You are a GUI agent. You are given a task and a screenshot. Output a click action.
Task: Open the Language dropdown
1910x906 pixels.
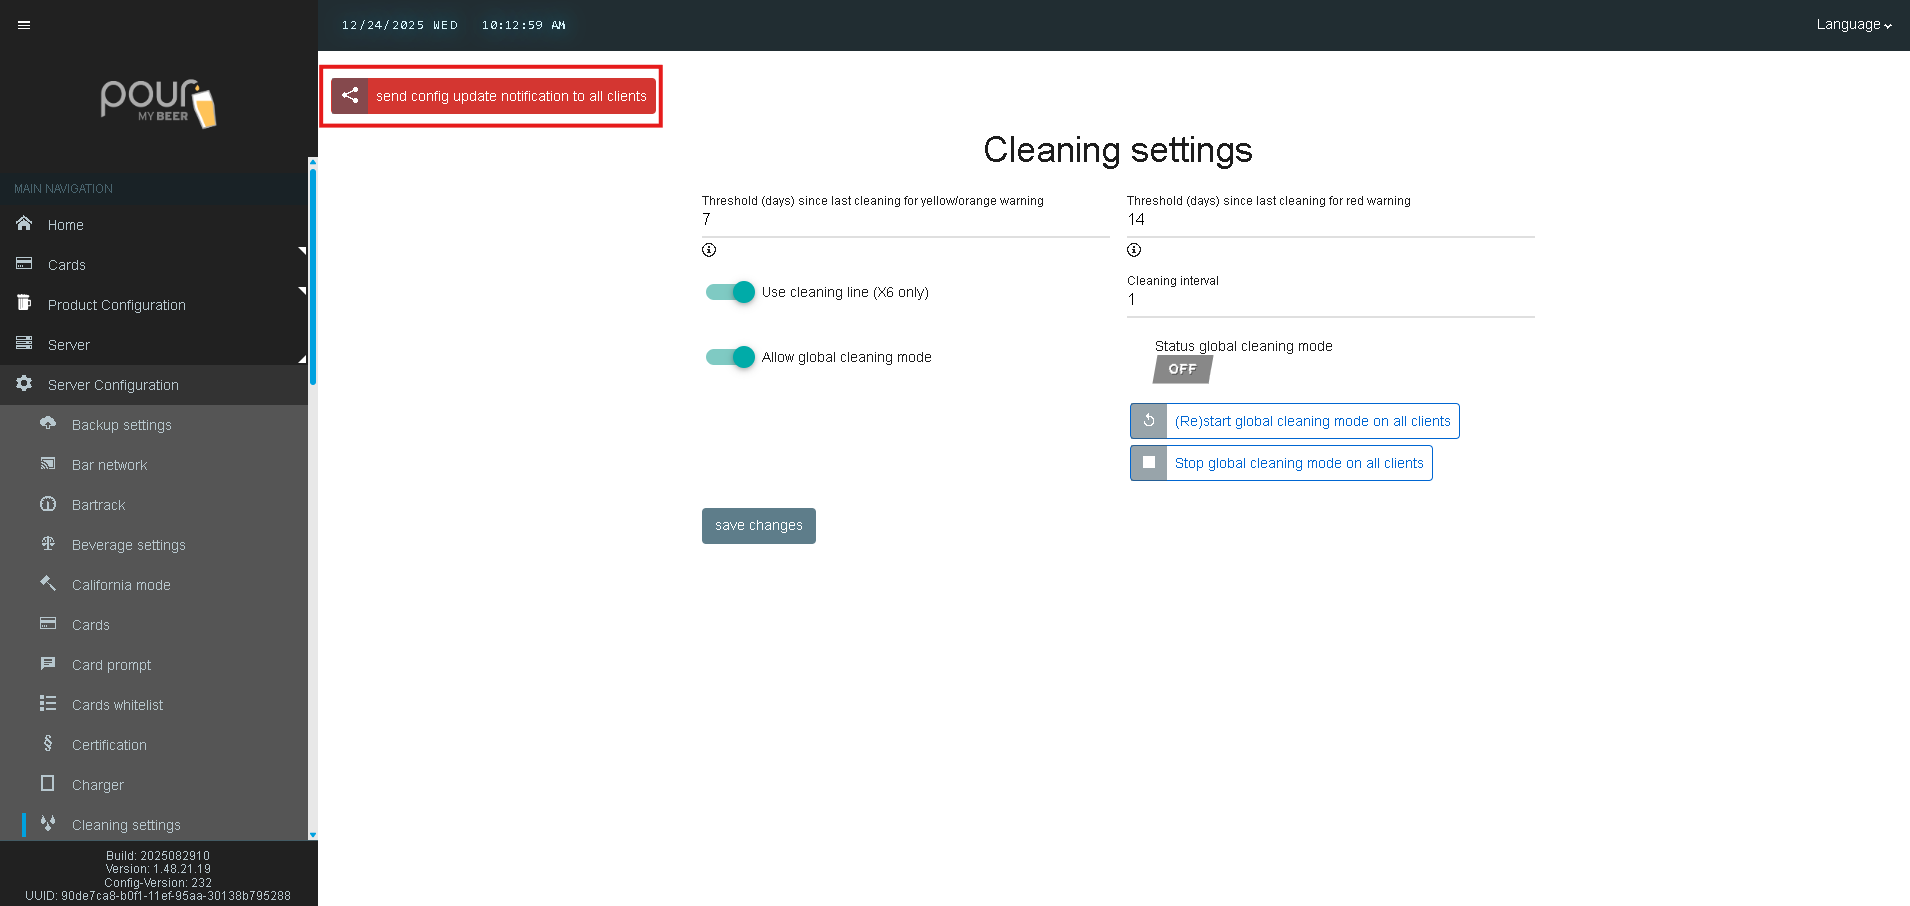point(1853,25)
